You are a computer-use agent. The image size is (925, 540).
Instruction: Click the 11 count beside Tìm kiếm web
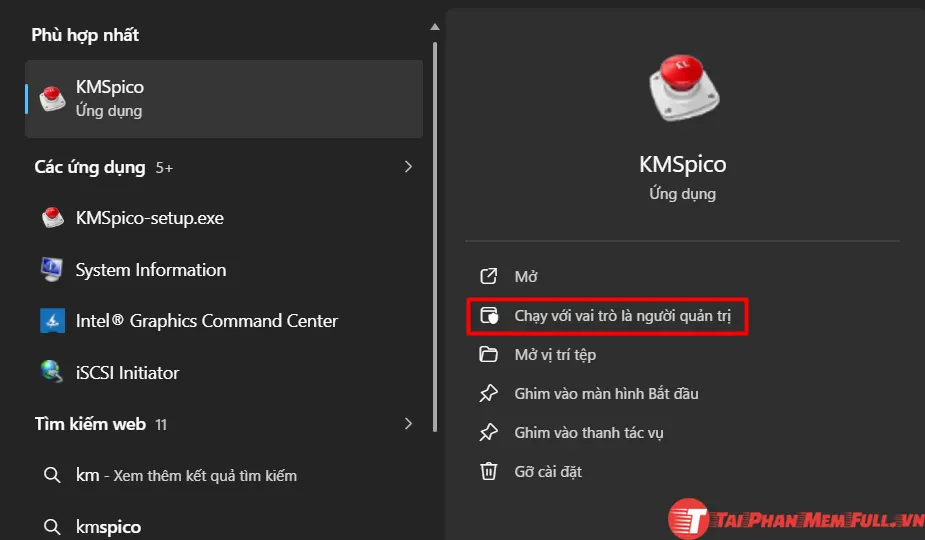(x=161, y=425)
